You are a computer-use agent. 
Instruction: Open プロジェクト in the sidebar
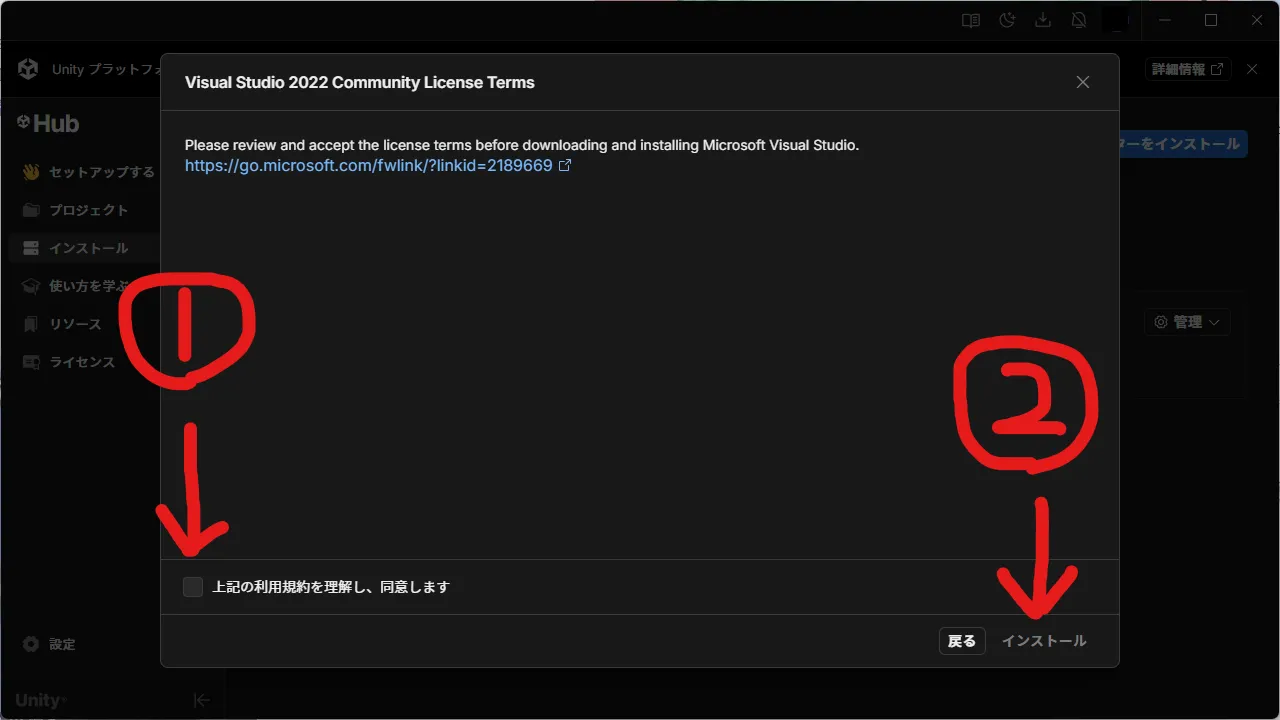coord(88,210)
